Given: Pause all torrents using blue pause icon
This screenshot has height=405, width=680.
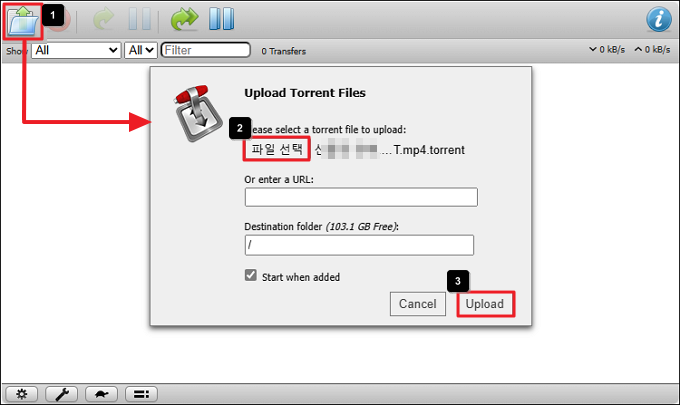Looking at the screenshot, I should coord(221,19).
